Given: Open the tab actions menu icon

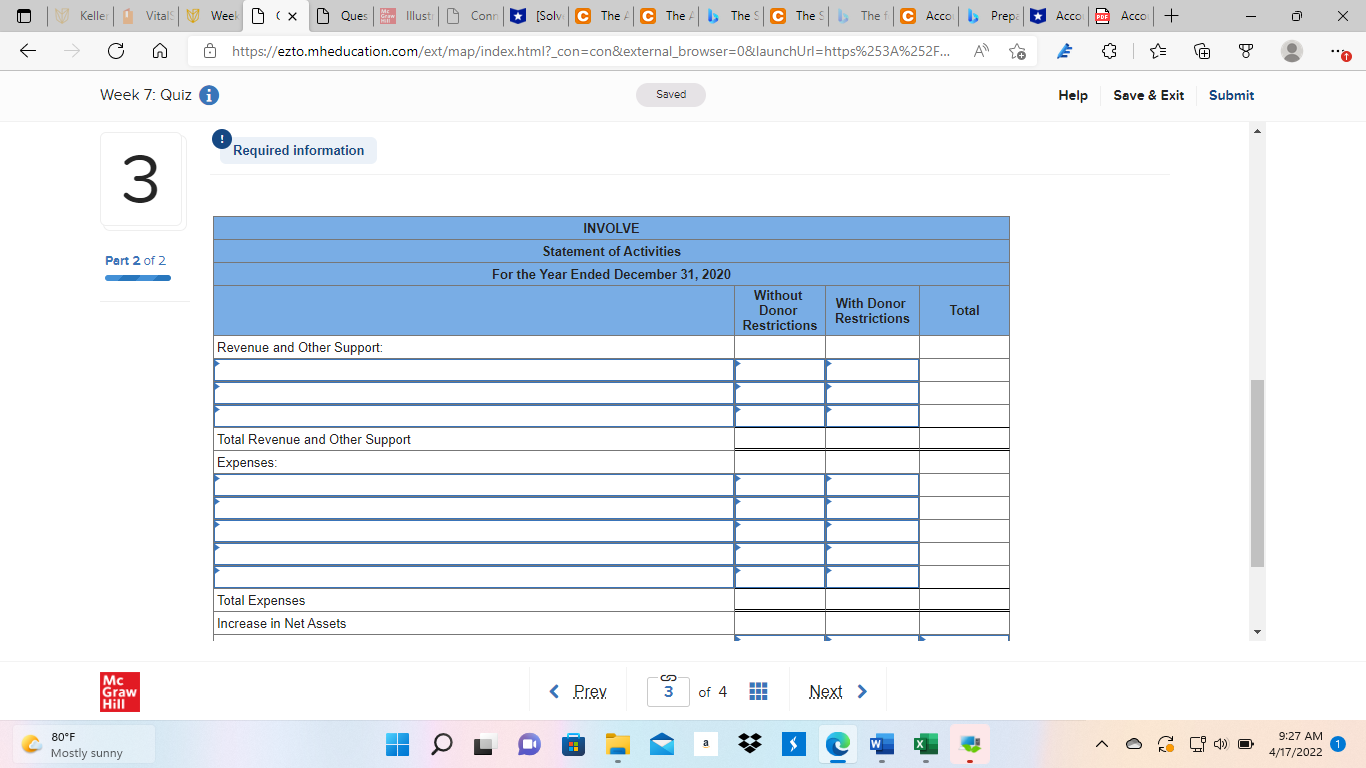Looking at the screenshot, I should 25,17.
